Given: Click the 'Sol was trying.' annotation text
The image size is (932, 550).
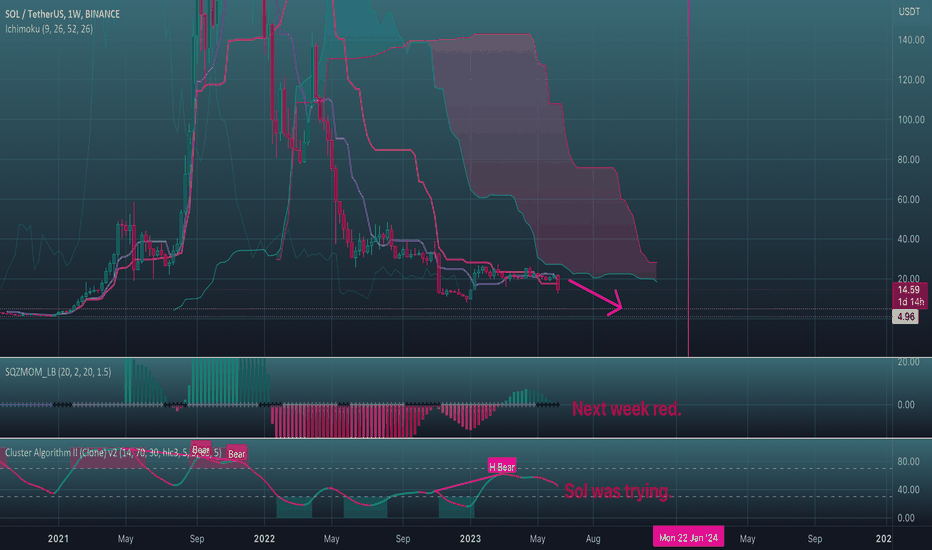Looking at the screenshot, I should [618, 491].
